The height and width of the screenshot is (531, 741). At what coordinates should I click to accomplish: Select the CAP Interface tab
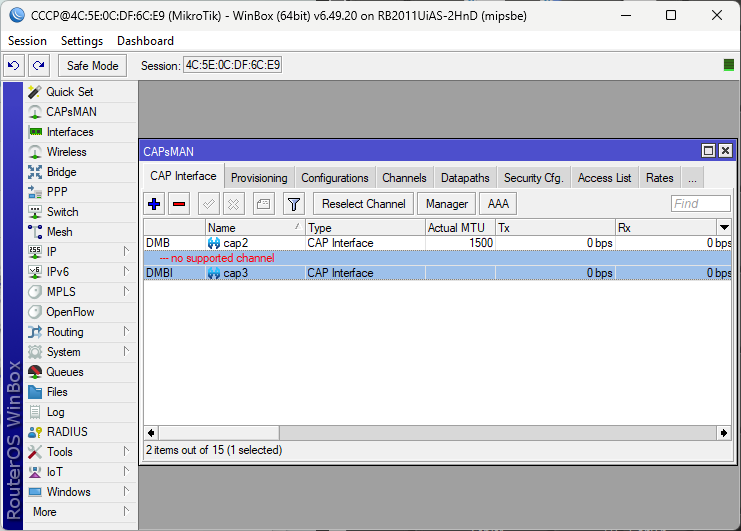[183, 176]
